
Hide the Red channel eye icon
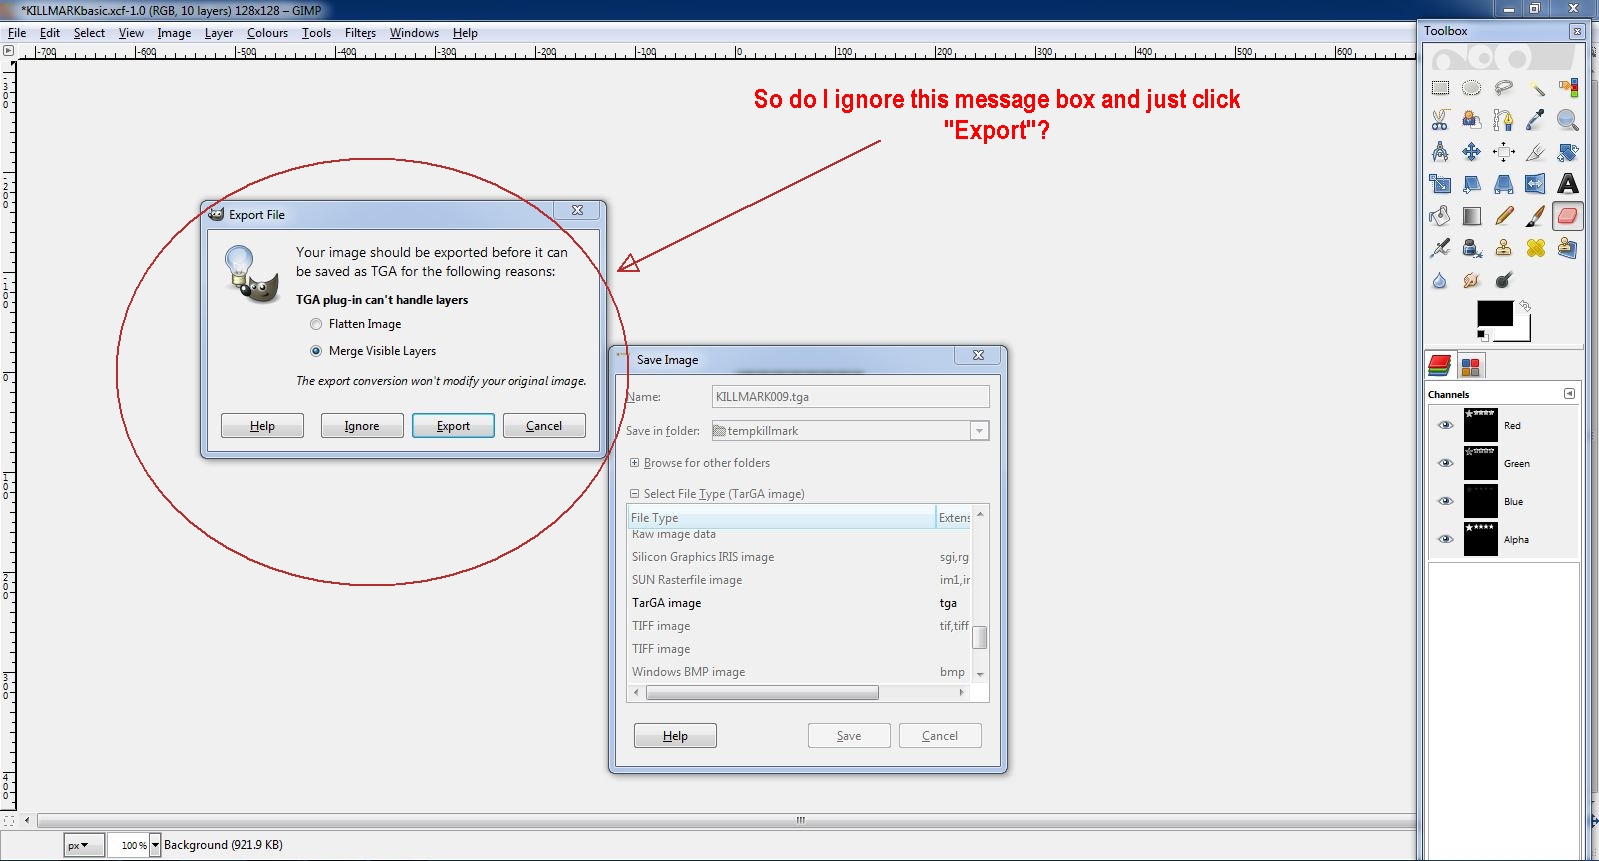[1445, 425]
